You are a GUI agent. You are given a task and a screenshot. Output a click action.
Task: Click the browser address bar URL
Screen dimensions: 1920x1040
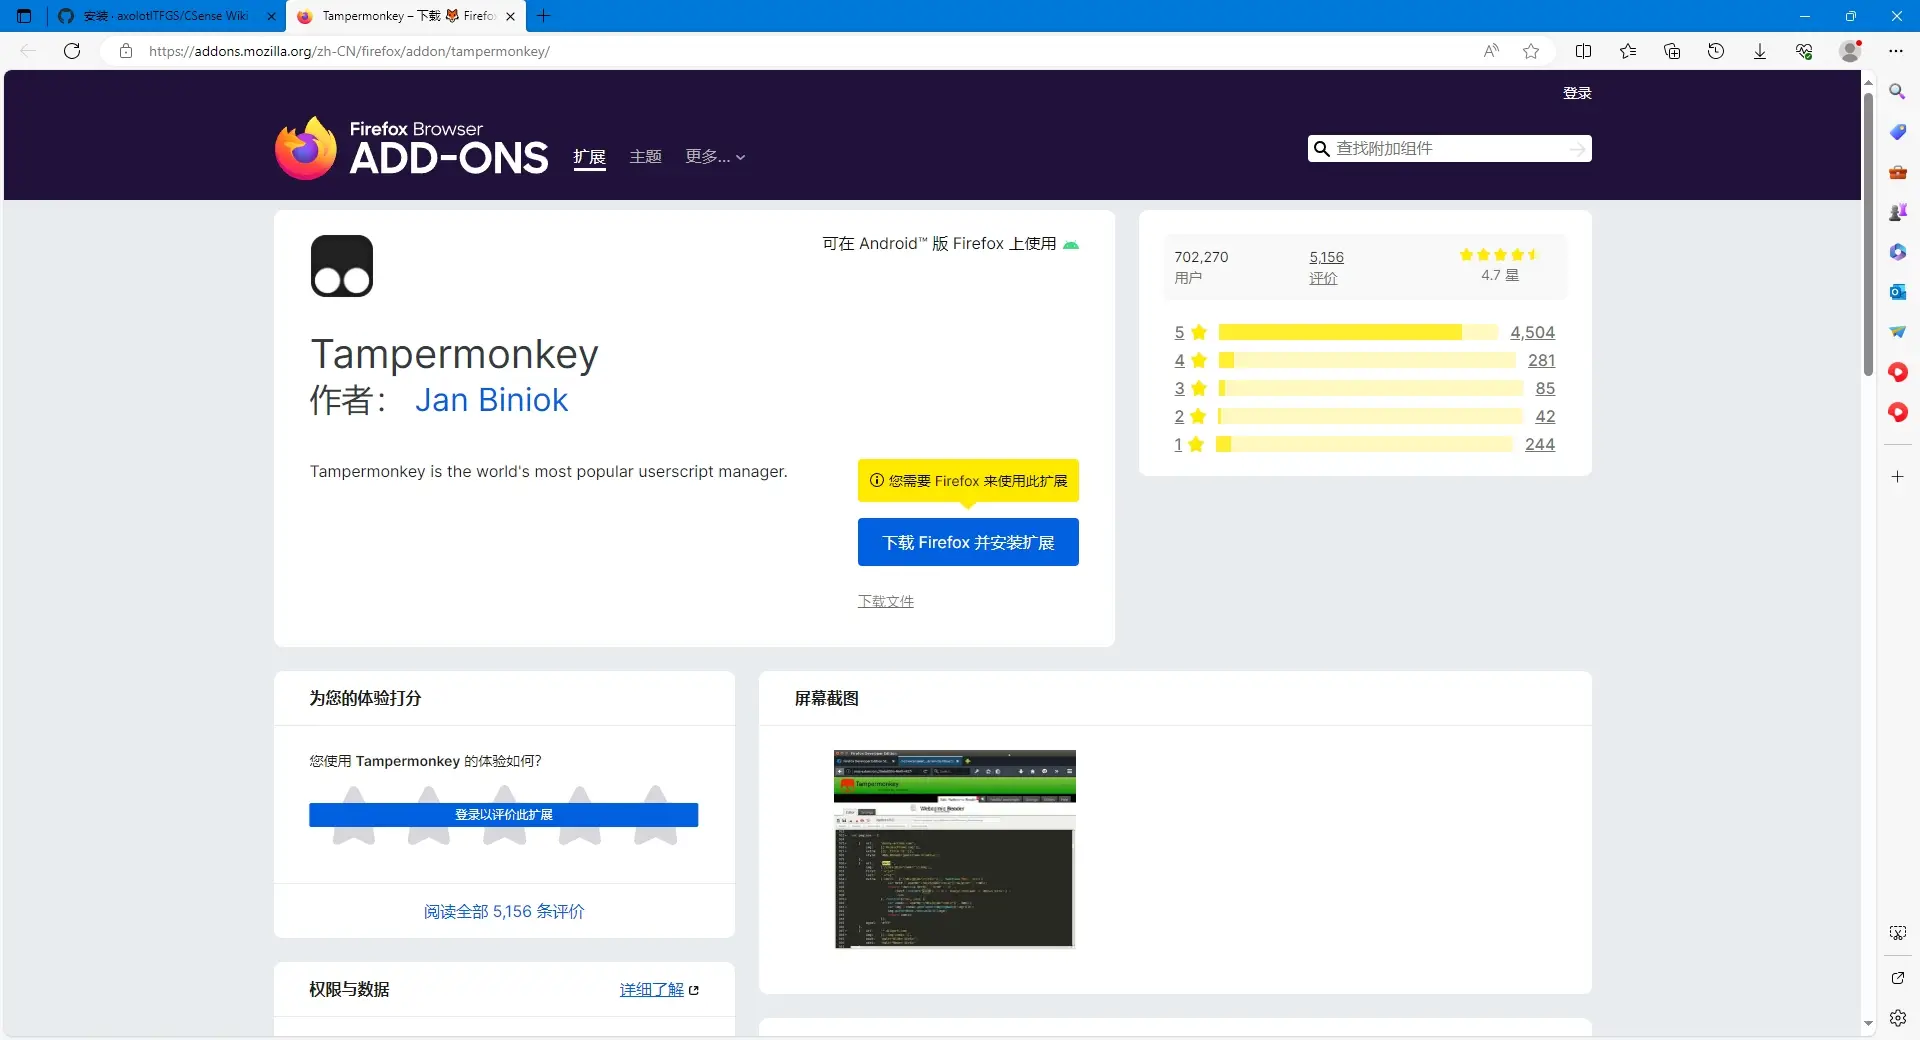(x=349, y=51)
